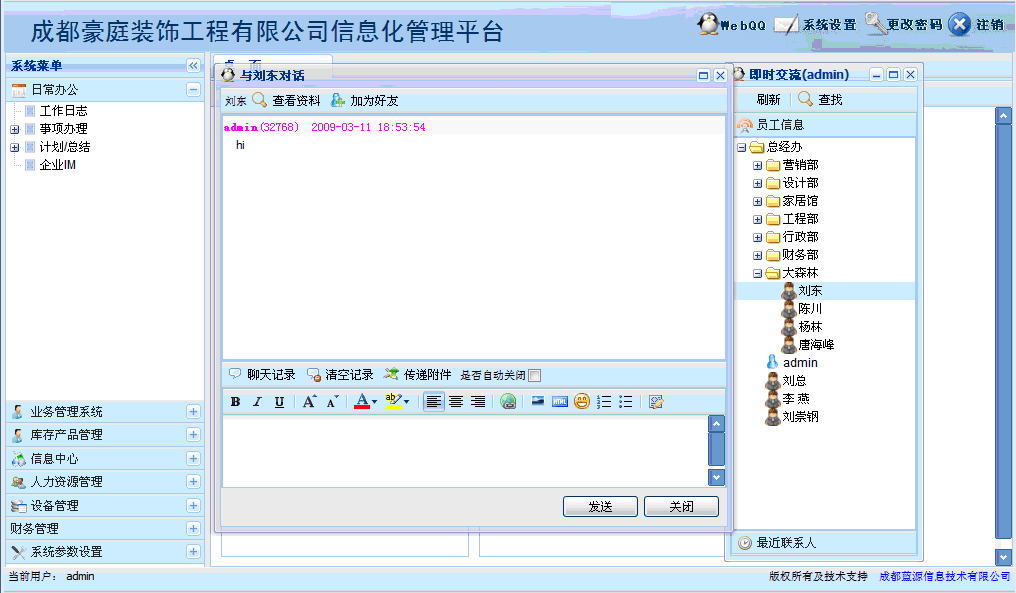Collapse the 日常办公 menu section
This screenshot has width=1016, height=593.
[193, 90]
